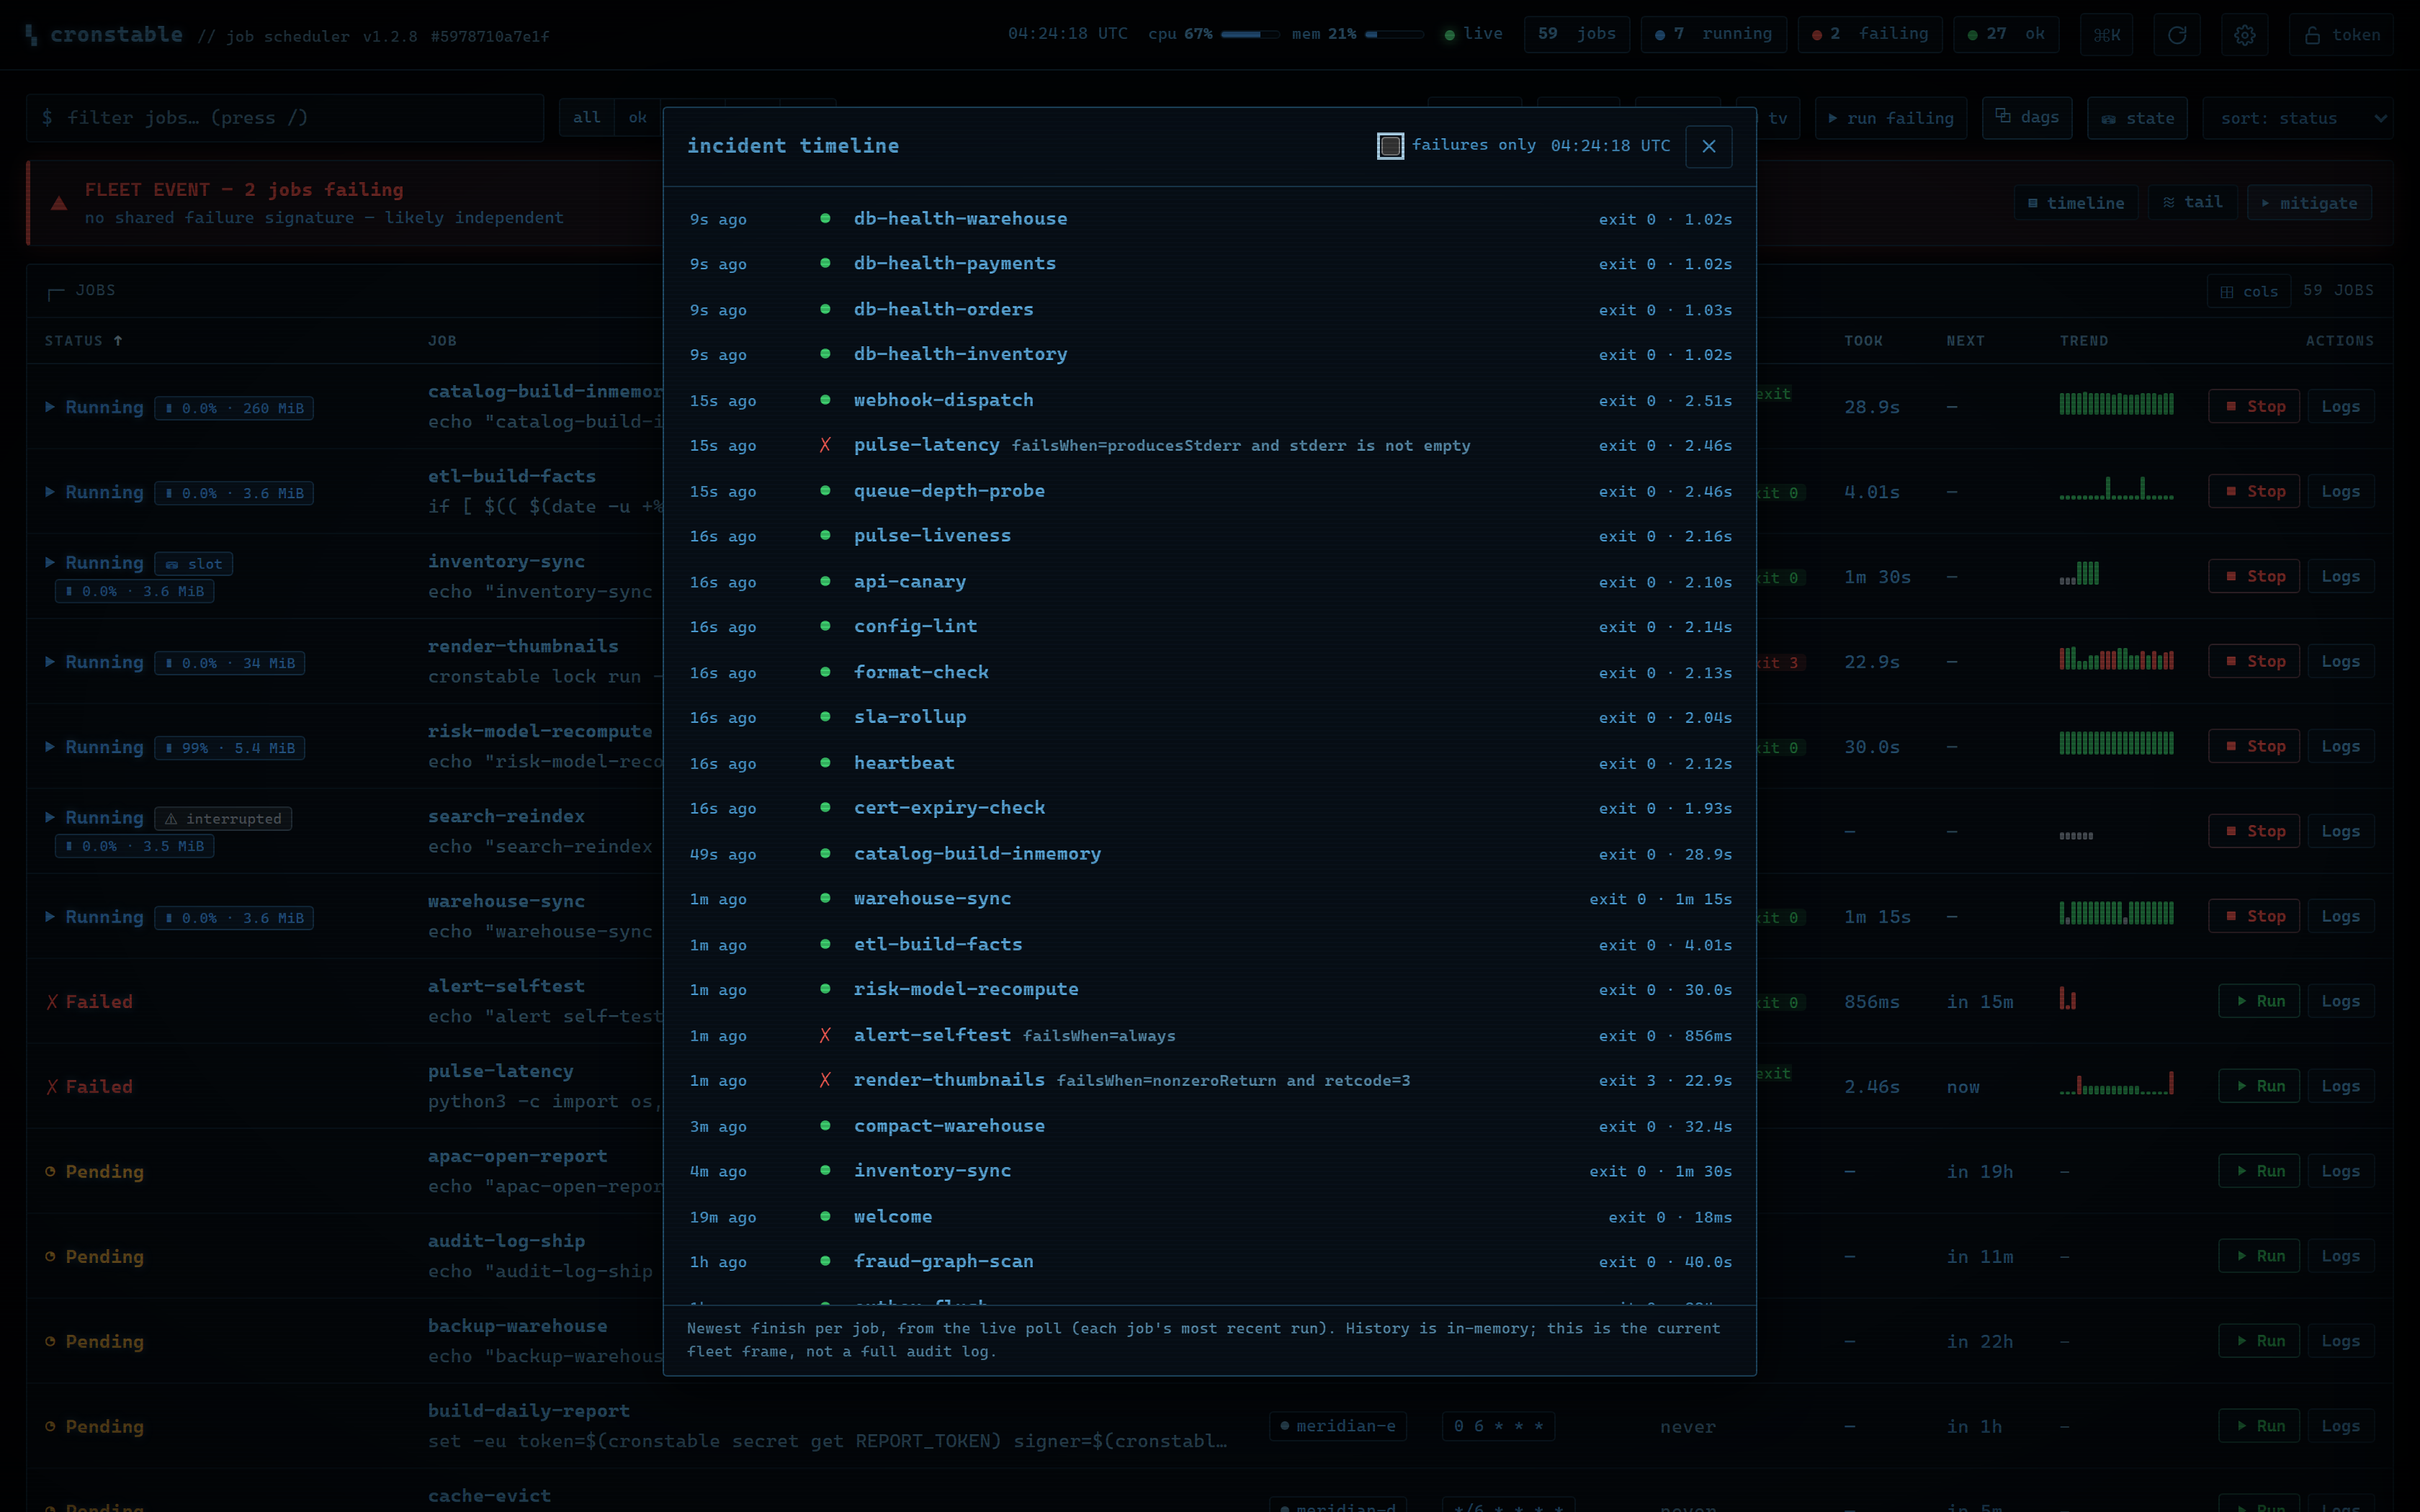Stop the etl-build-facts job
Screen dimensions: 2420x1512
pos(2254,491)
